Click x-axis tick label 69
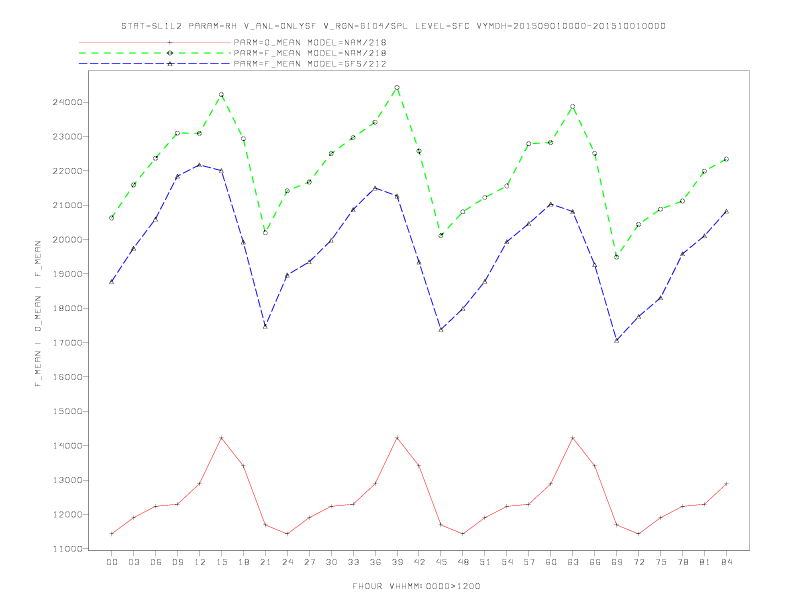Image resolution: width=792 pixels, height=612 pixels. click(x=617, y=562)
